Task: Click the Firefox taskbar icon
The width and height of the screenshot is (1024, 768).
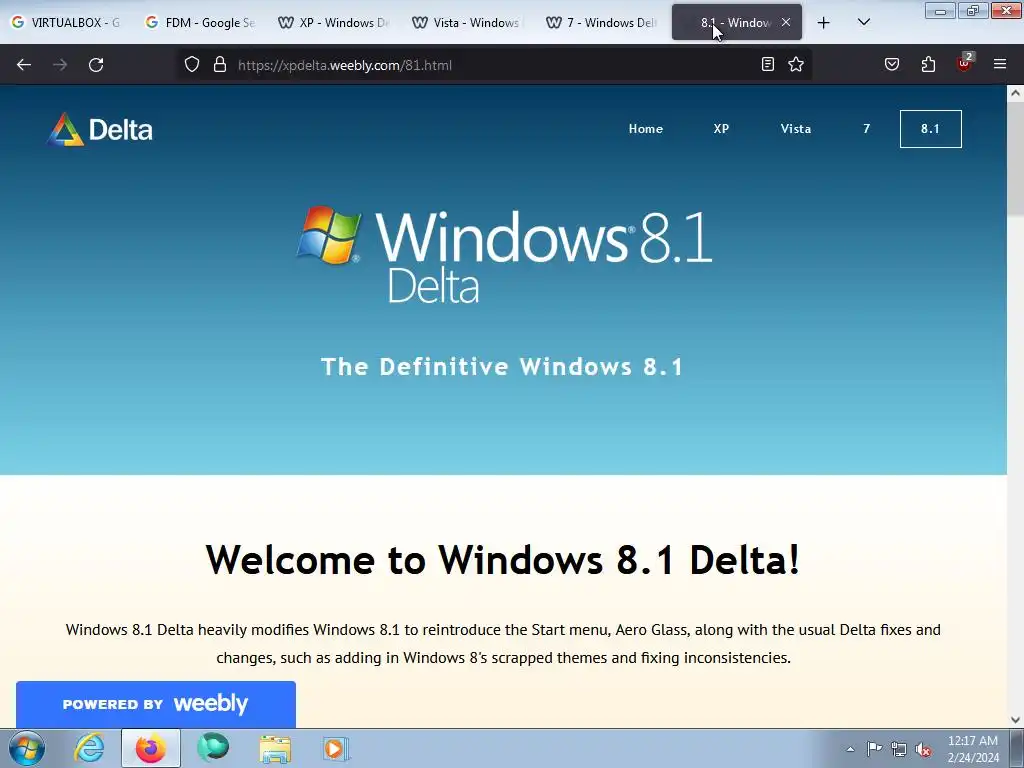Action: [x=151, y=748]
